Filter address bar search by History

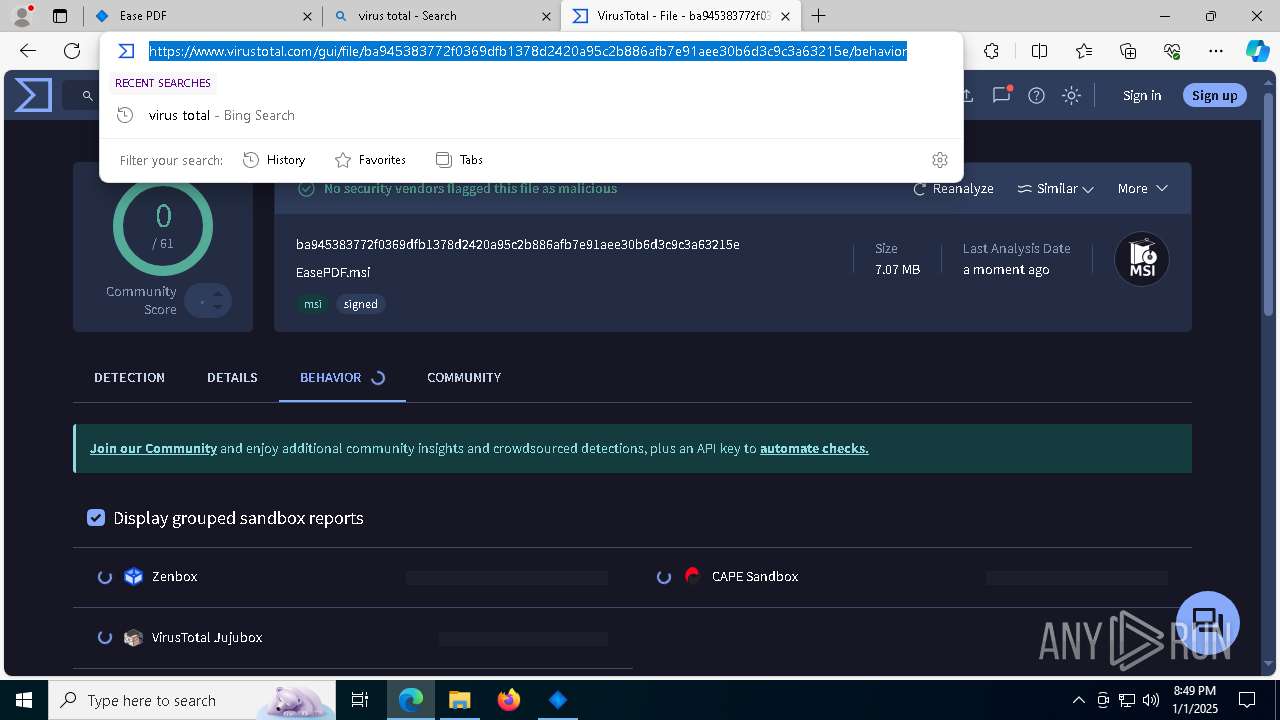coord(275,160)
